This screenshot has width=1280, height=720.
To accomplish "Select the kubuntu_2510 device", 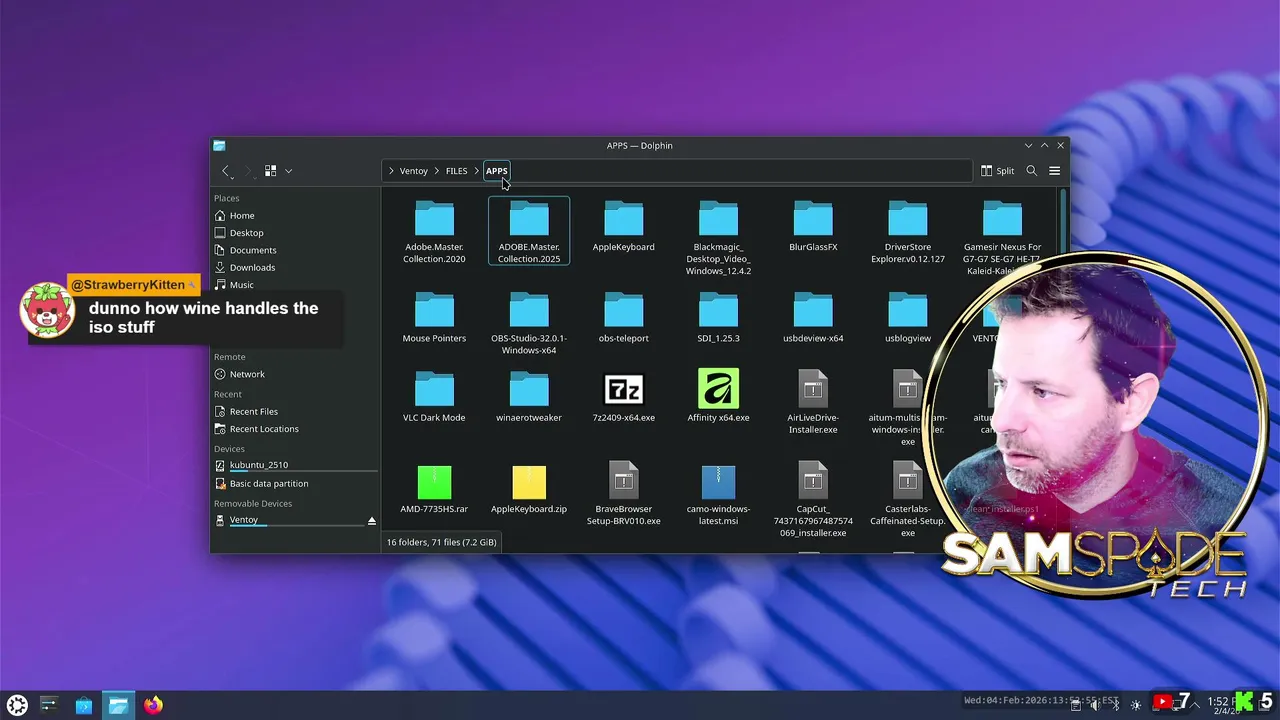I will pos(295,466).
